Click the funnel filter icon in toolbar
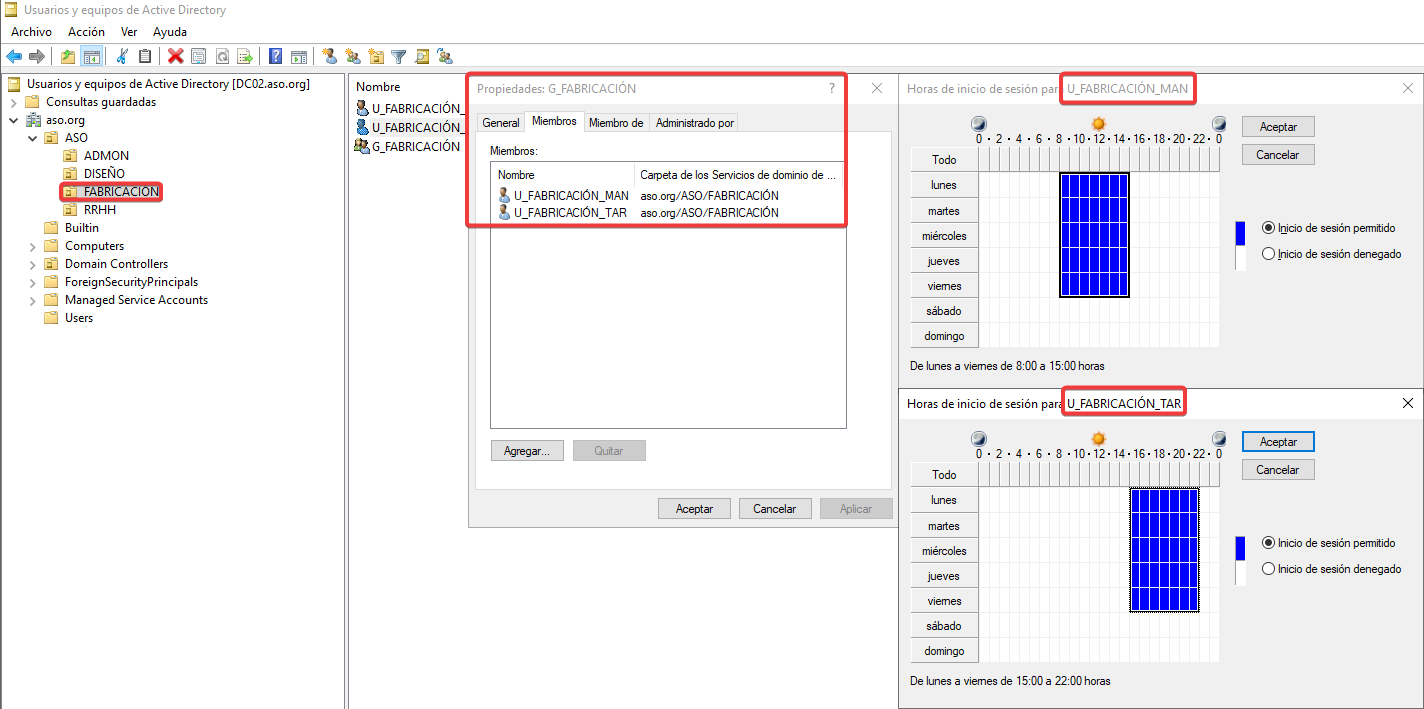Viewport: 1424px width, 709px height. coord(398,57)
